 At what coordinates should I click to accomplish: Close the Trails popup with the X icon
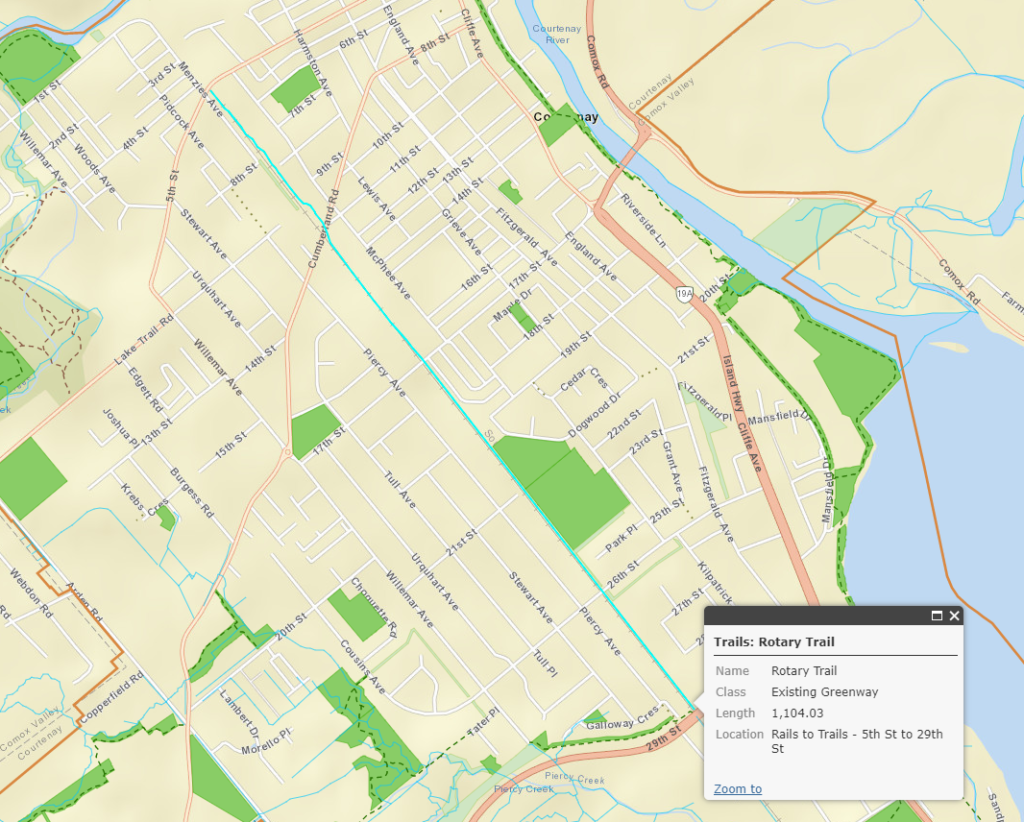[955, 617]
